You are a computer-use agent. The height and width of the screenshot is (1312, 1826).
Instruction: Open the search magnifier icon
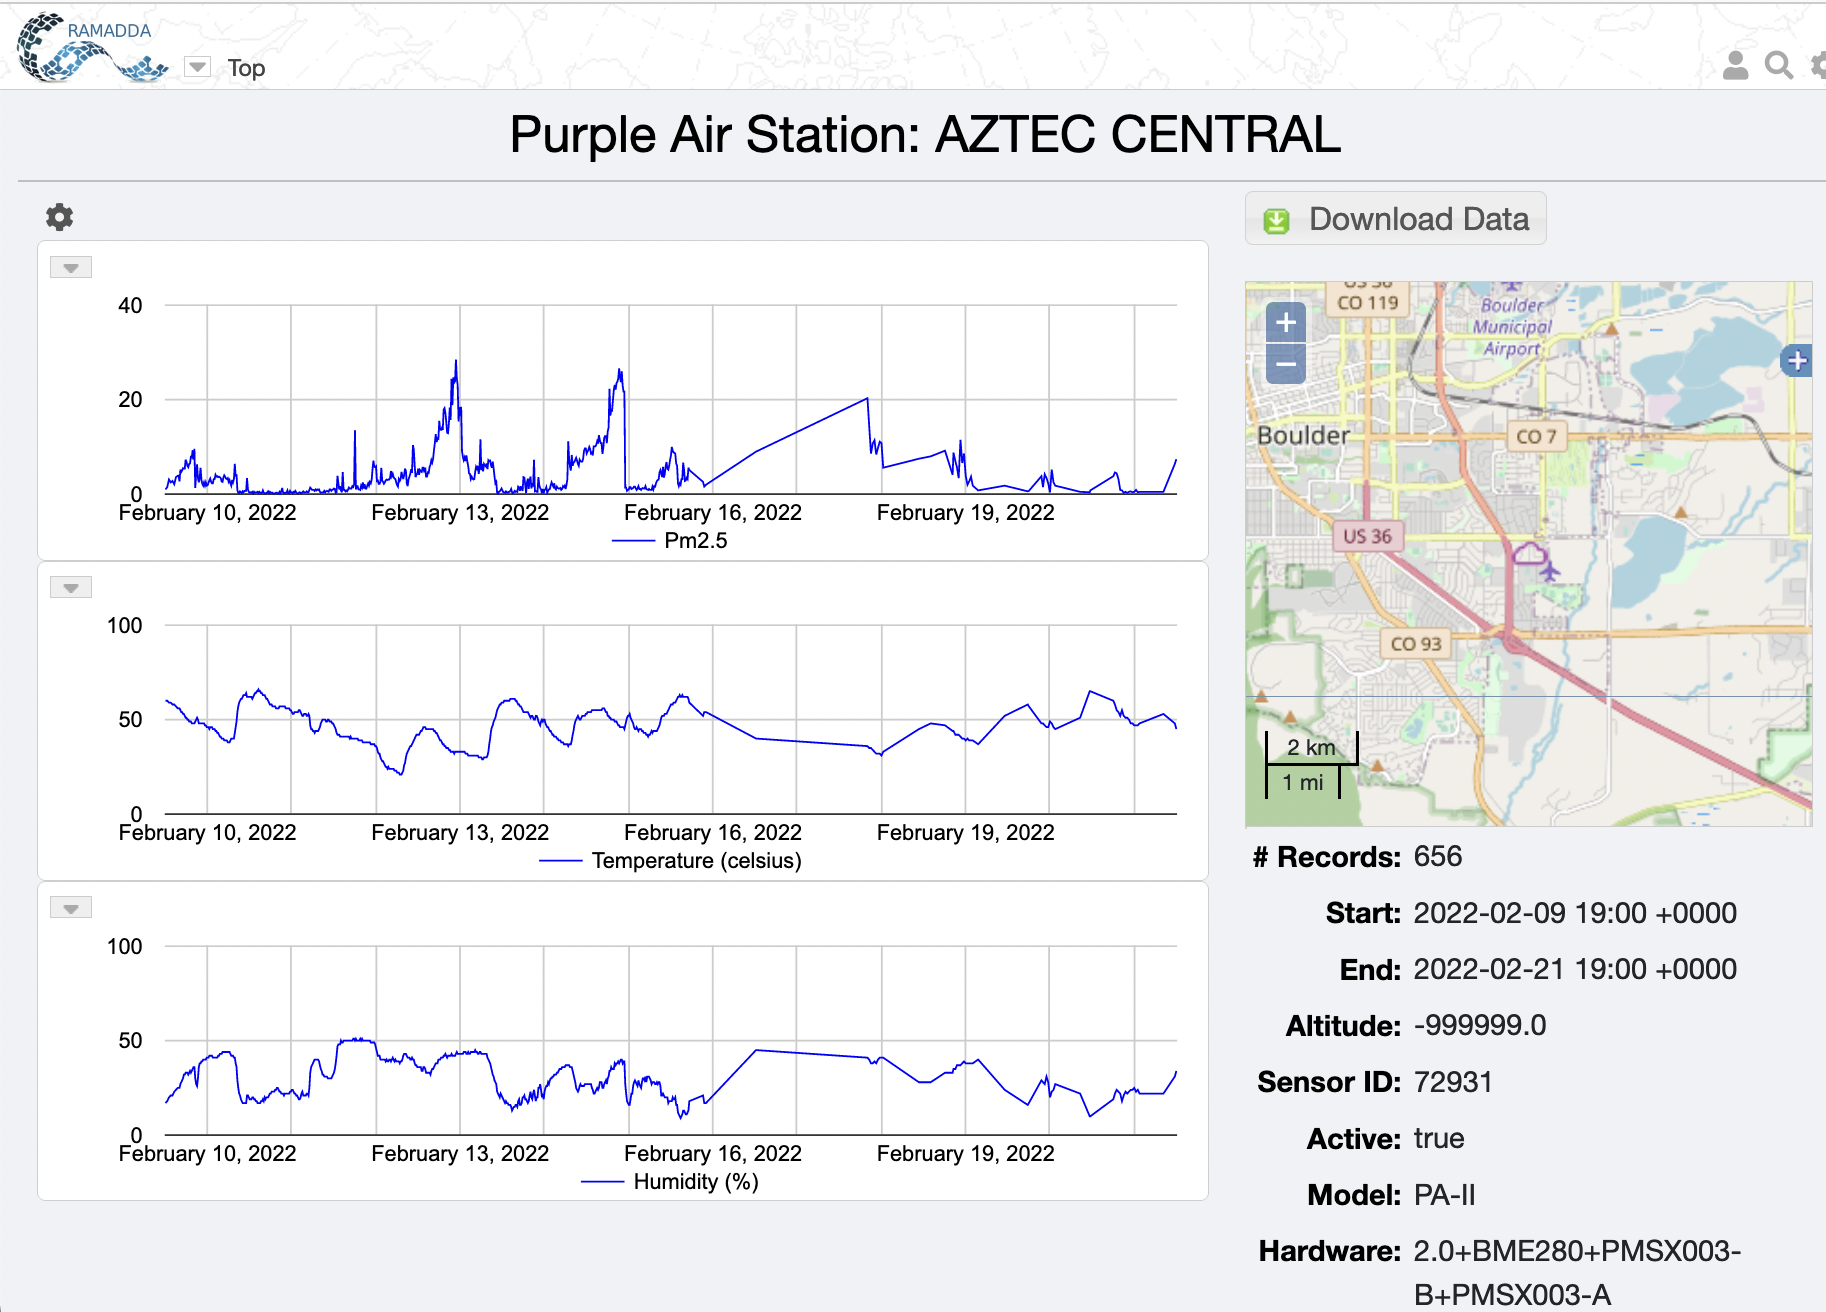pos(1779,66)
